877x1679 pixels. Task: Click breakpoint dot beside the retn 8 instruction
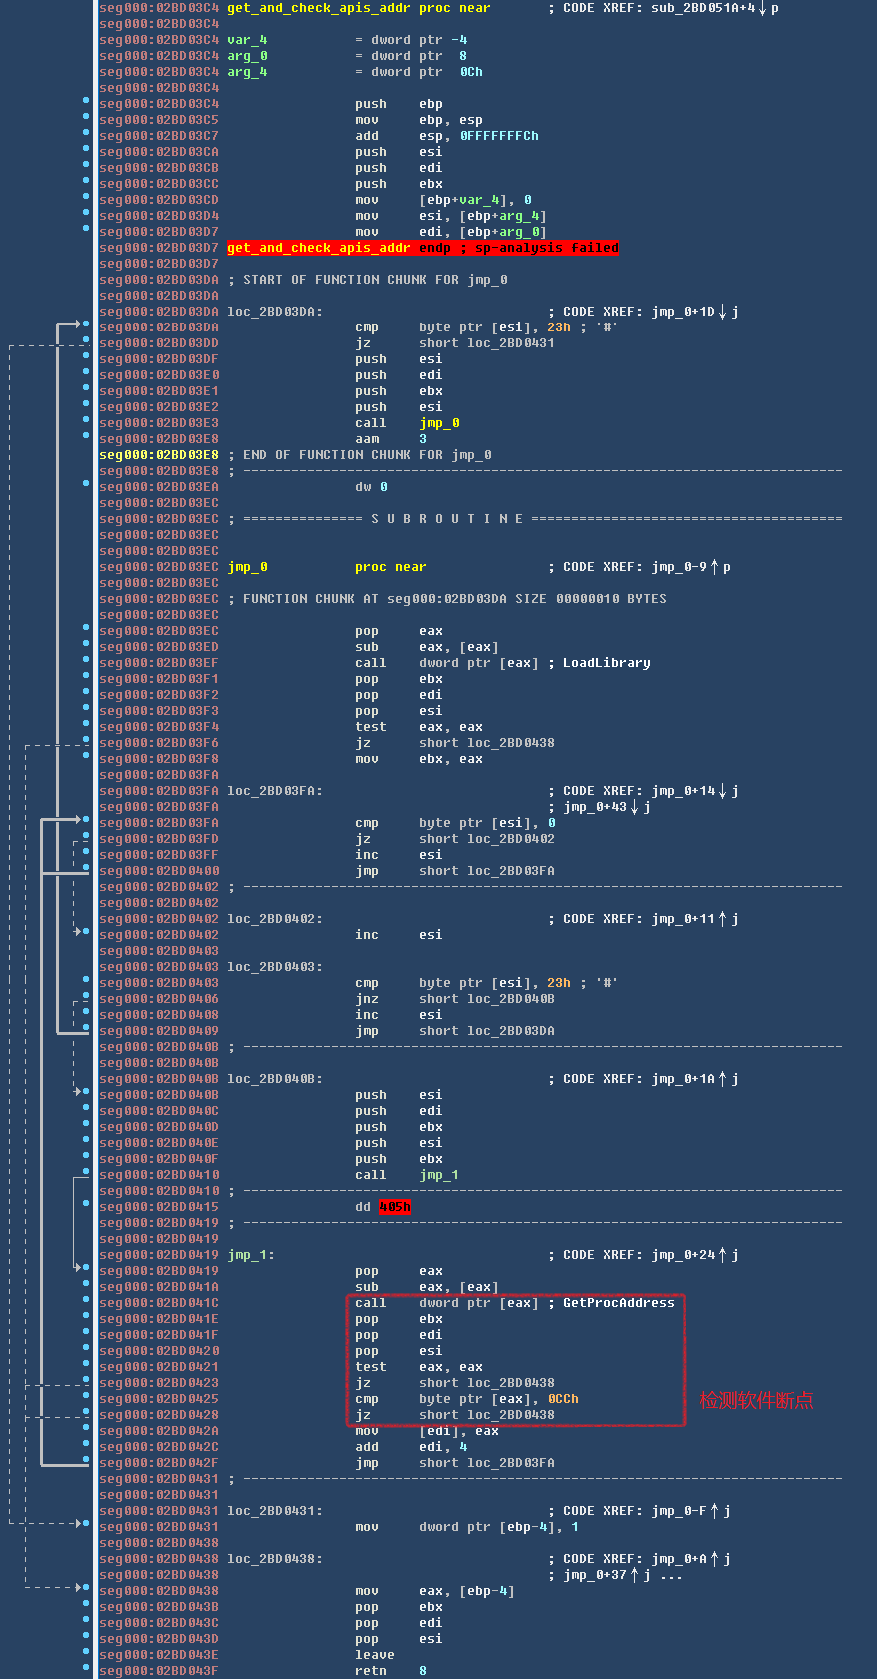(x=86, y=1670)
